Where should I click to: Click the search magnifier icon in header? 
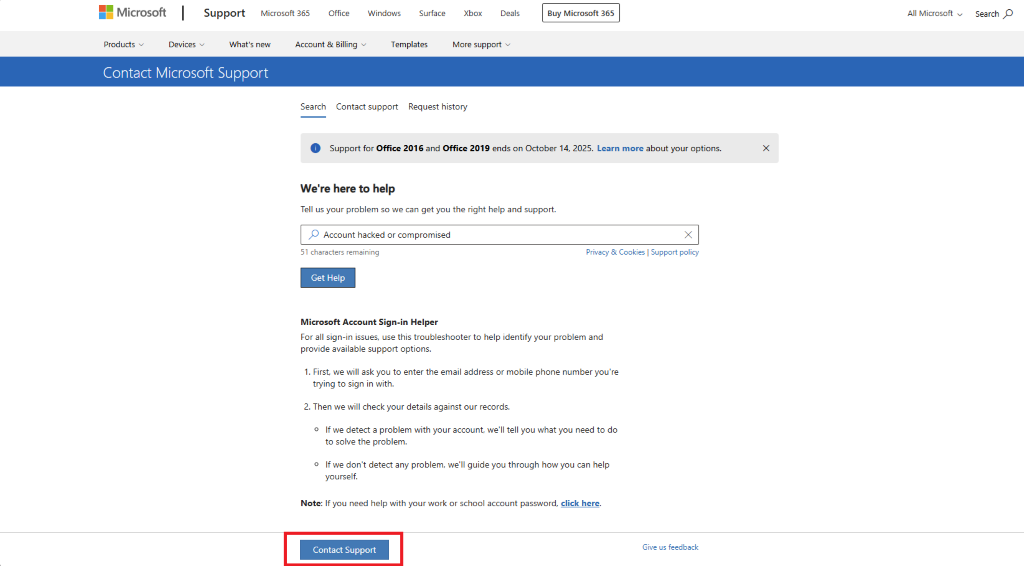tap(1008, 13)
